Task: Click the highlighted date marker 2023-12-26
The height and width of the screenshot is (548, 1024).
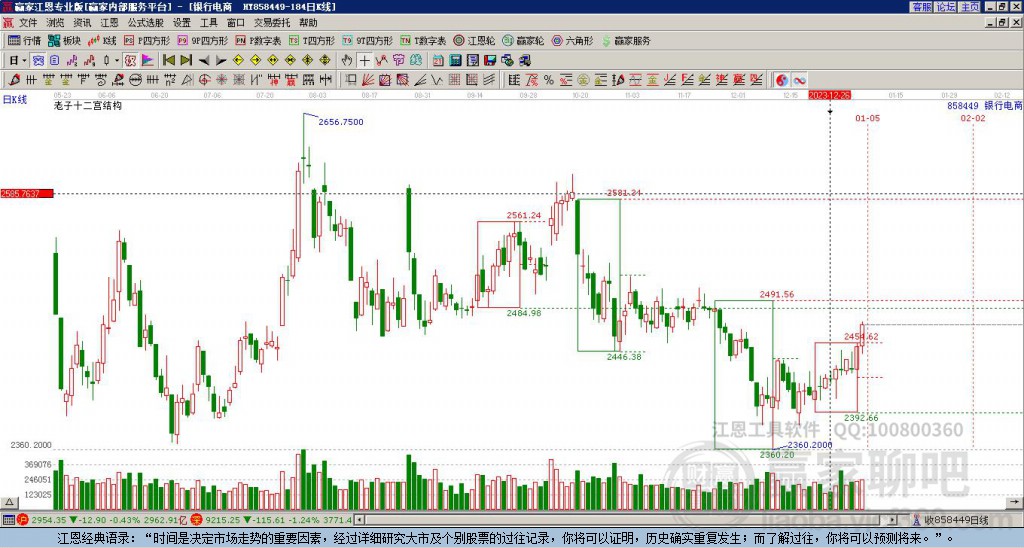Action: (829, 95)
